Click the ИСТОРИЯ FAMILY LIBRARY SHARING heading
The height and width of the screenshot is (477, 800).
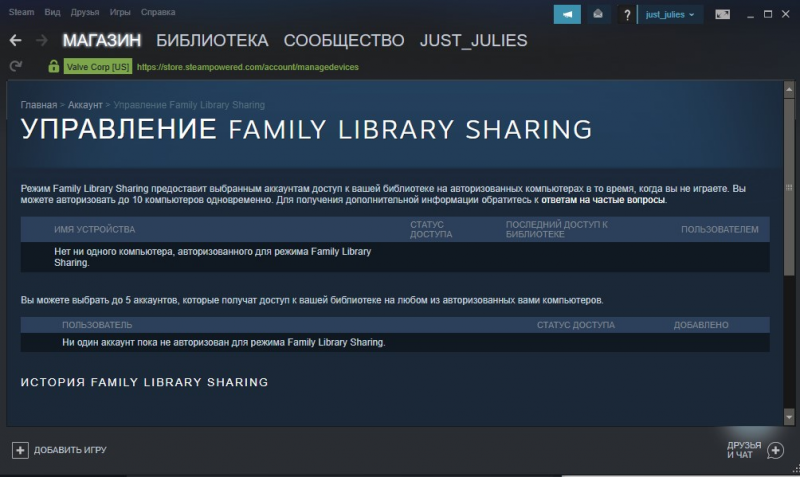144,382
